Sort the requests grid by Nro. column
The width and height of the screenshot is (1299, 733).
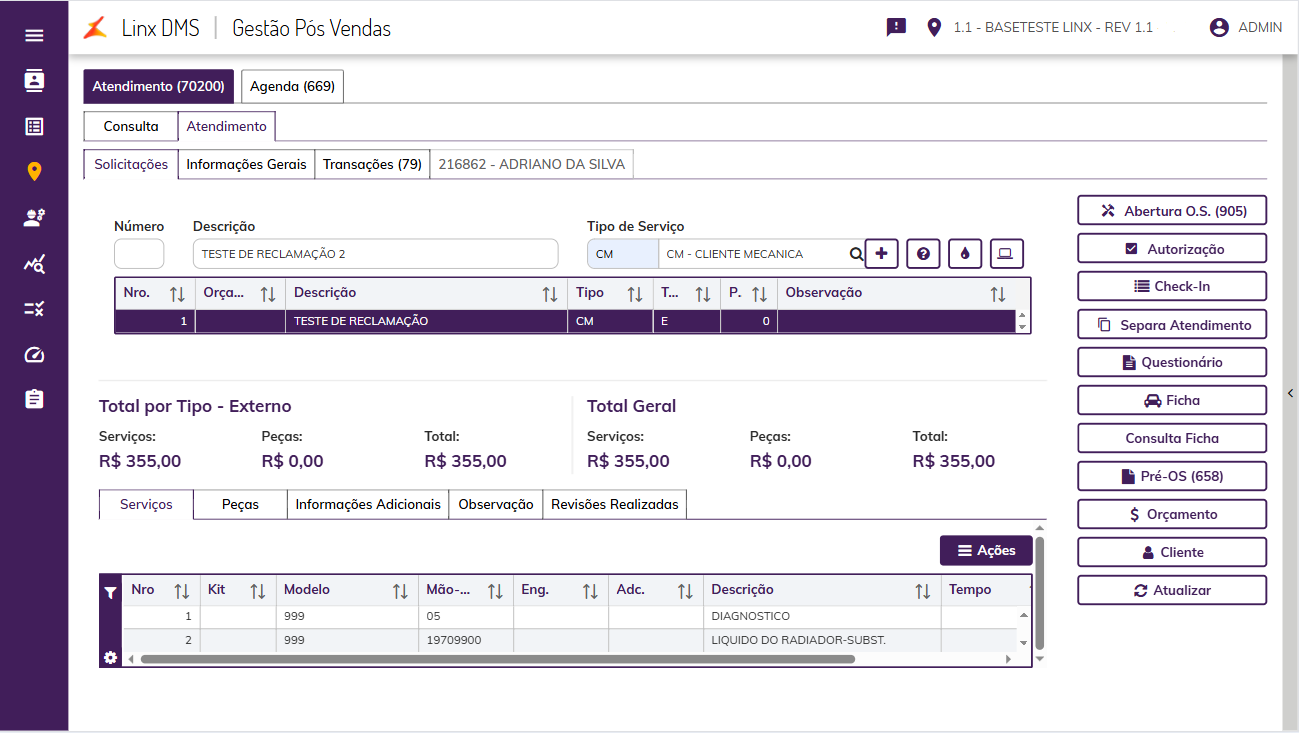pyautogui.click(x=178, y=294)
